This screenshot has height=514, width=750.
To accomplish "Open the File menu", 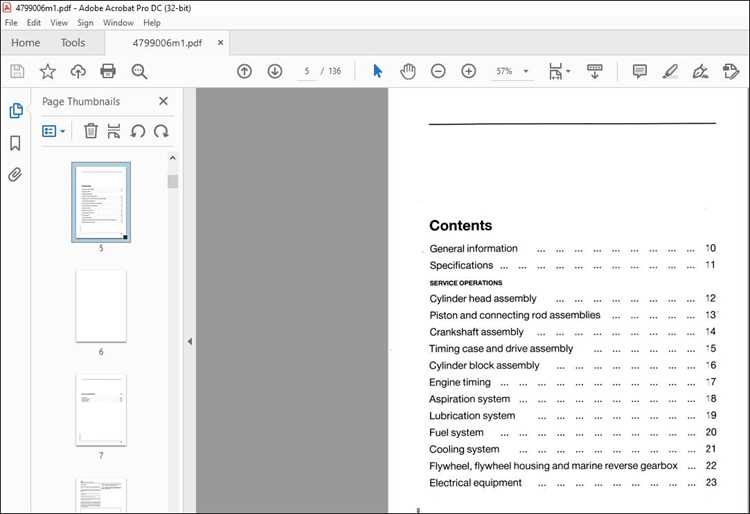I will click(11, 22).
